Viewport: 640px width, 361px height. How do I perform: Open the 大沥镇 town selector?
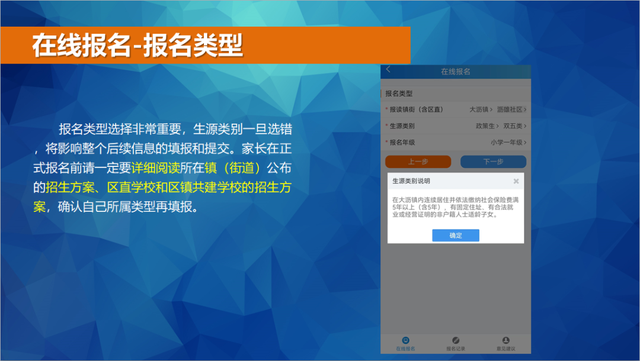481,109
